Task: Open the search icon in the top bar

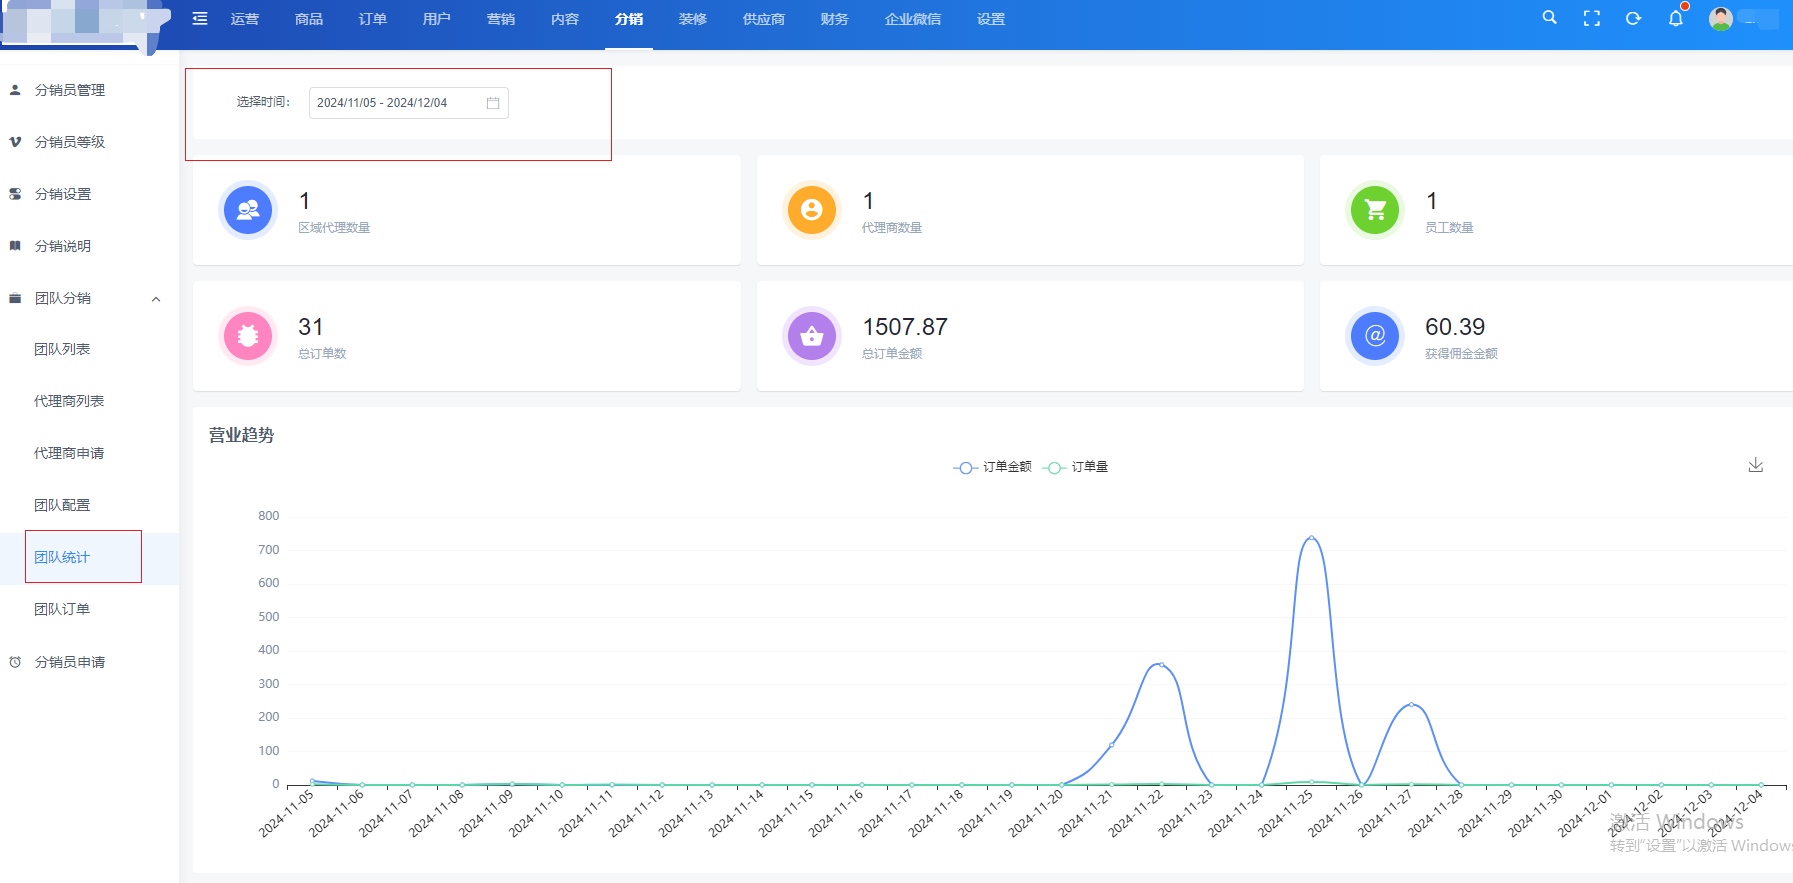Action: coord(1549,18)
